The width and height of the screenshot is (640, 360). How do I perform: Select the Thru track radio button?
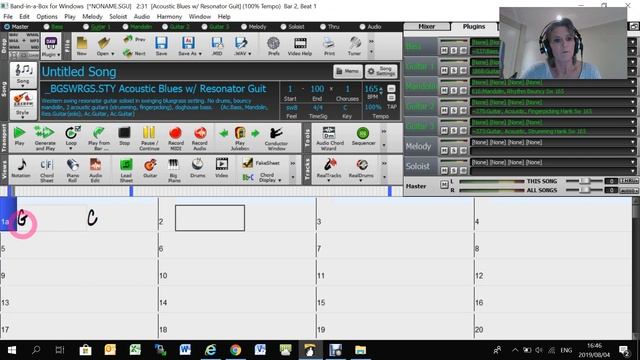323,27
